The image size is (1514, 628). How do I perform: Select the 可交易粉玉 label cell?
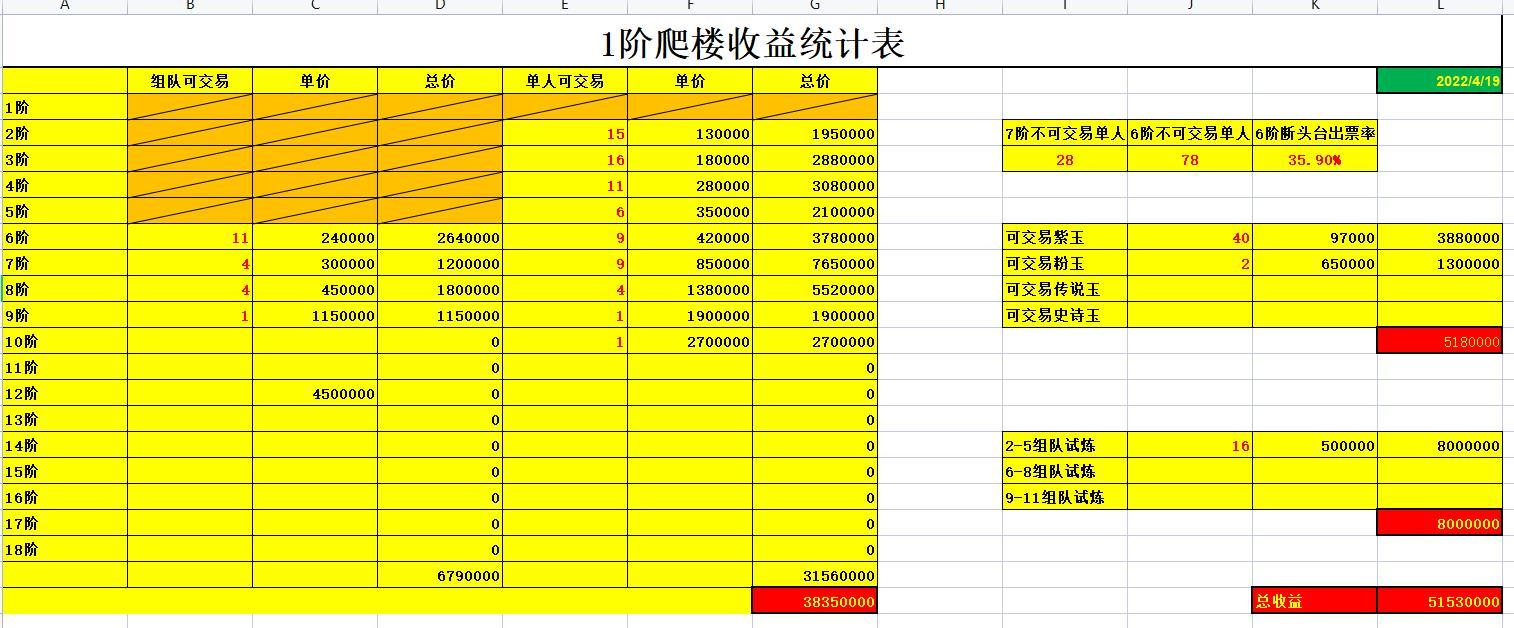tap(1065, 263)
